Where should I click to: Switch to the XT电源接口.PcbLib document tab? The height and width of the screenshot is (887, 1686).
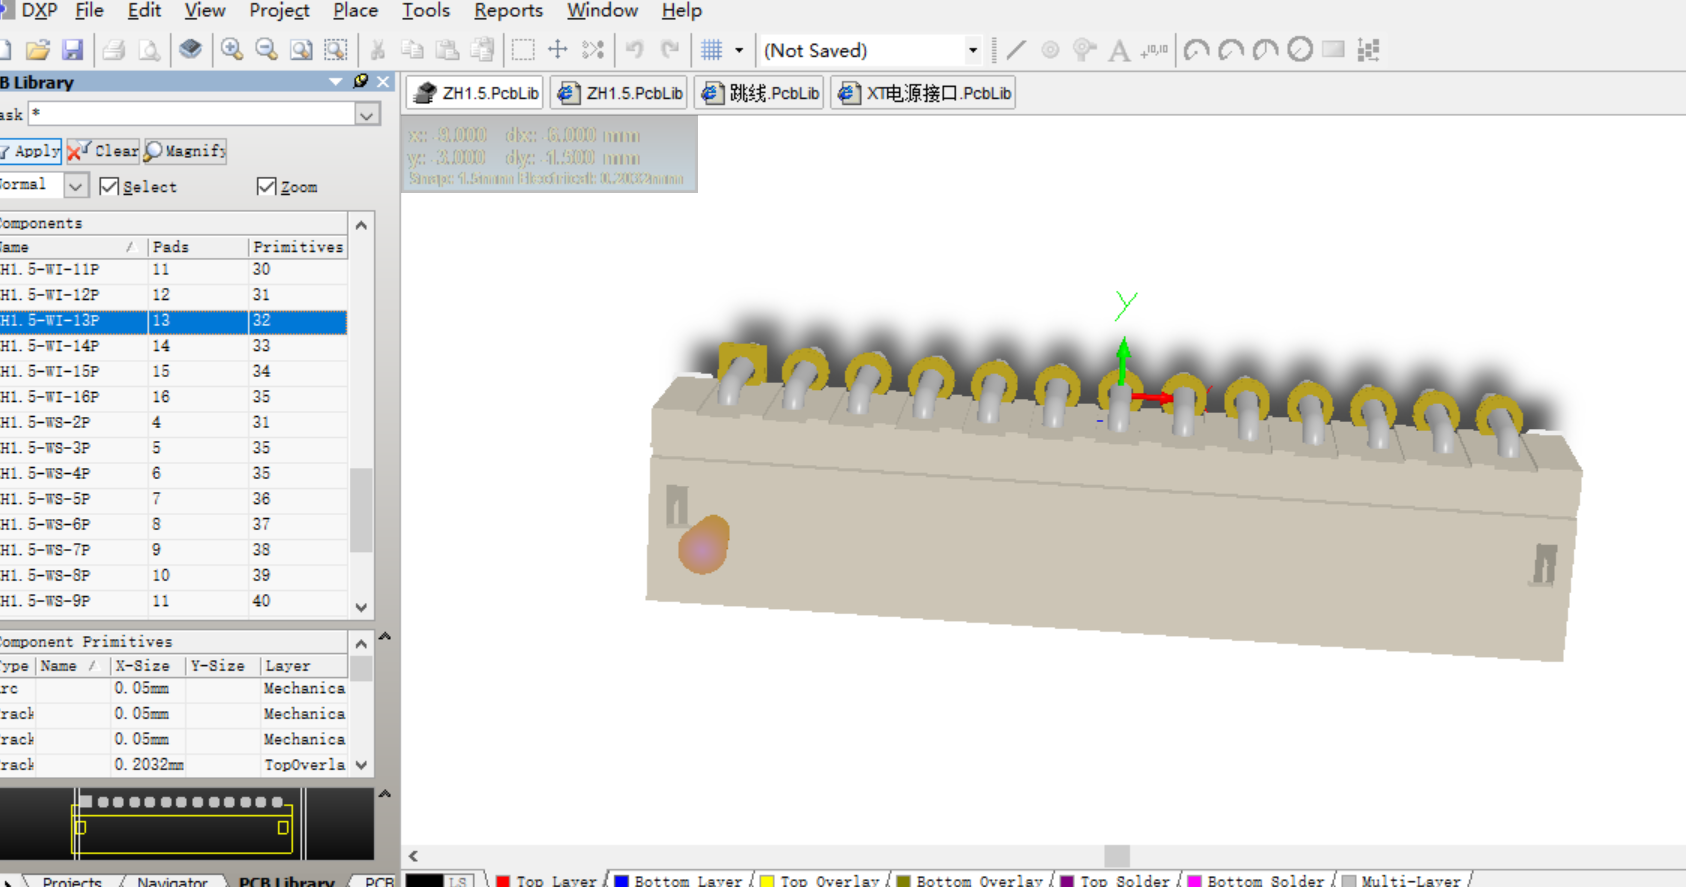[x=924, y=93]
